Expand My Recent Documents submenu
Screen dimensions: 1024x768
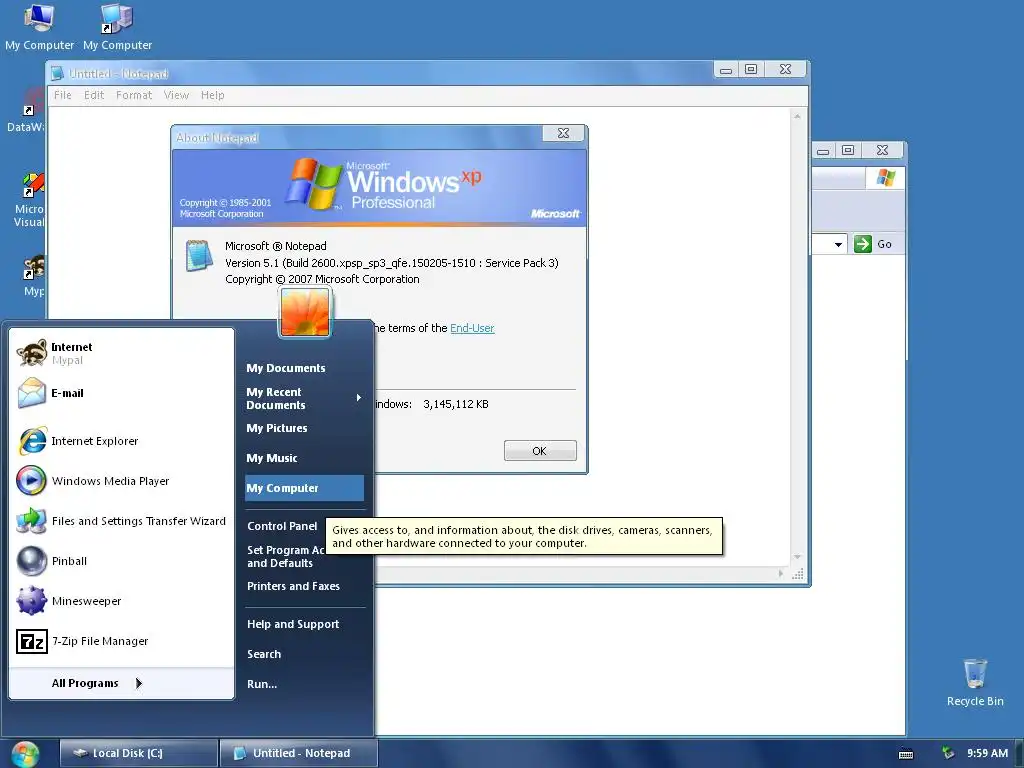click(x=304, y=398)
